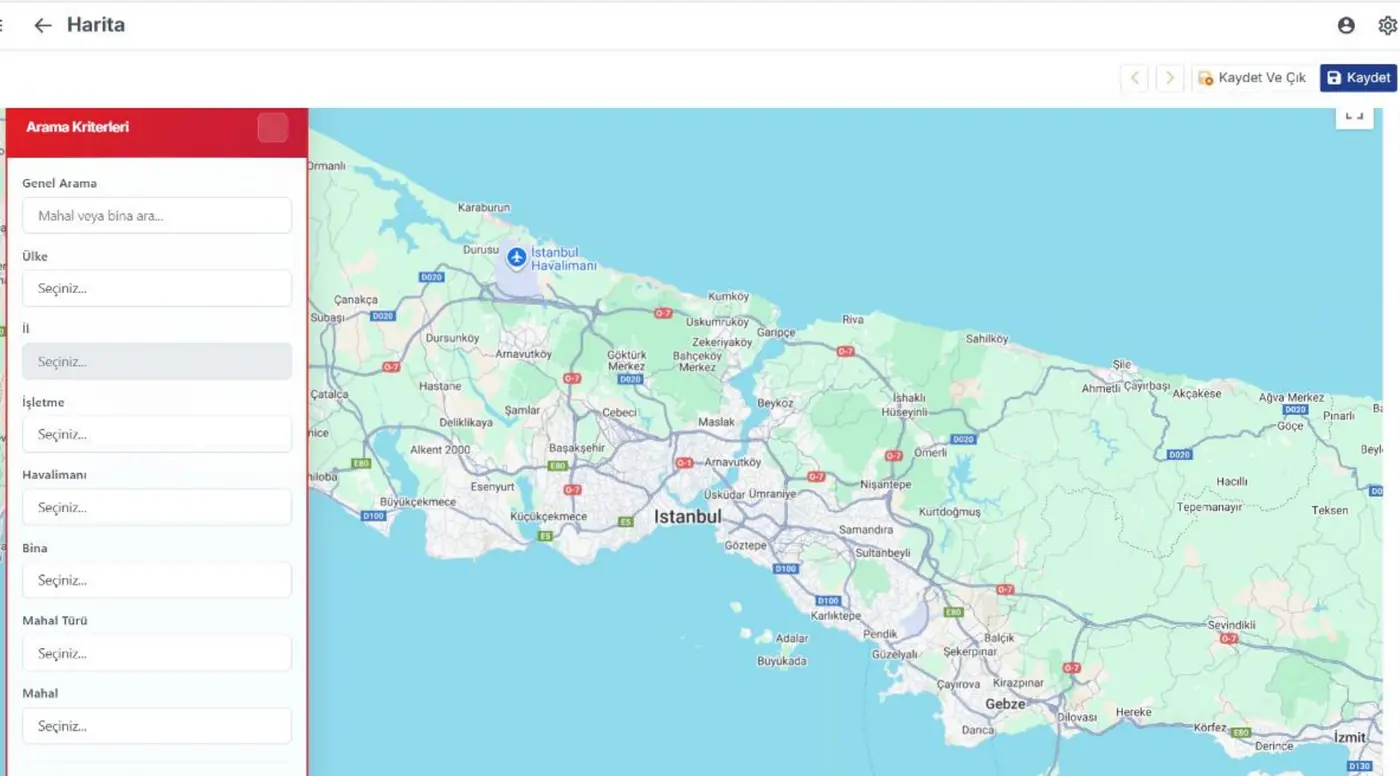Image resolution: width=1400 pixels, height=776 pixels.
Task: Open the Mahal Türü dropdown
Action: click(x=157, y=653)
